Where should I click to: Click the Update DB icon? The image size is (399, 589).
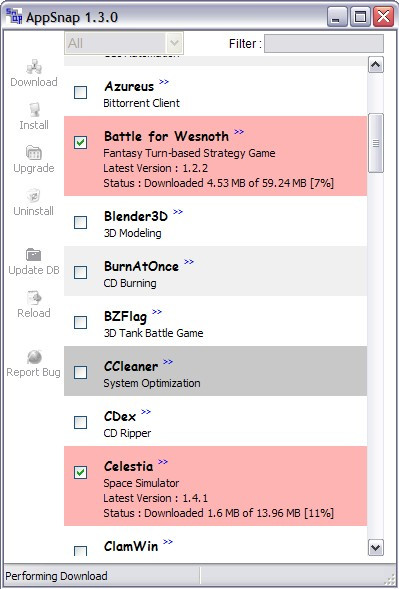coord(34,255)
